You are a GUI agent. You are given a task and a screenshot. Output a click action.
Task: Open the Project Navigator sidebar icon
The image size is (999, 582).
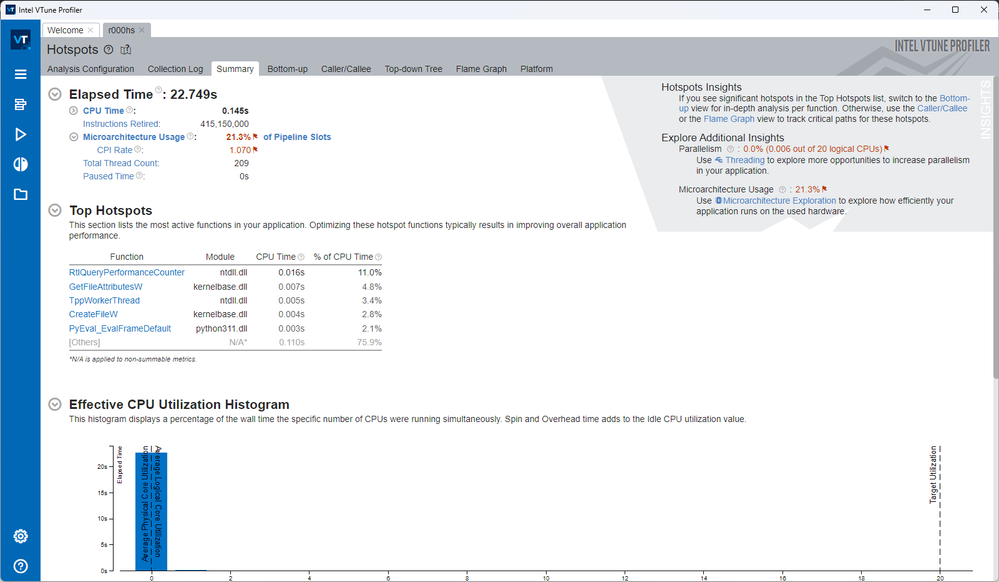click(20, 104)
